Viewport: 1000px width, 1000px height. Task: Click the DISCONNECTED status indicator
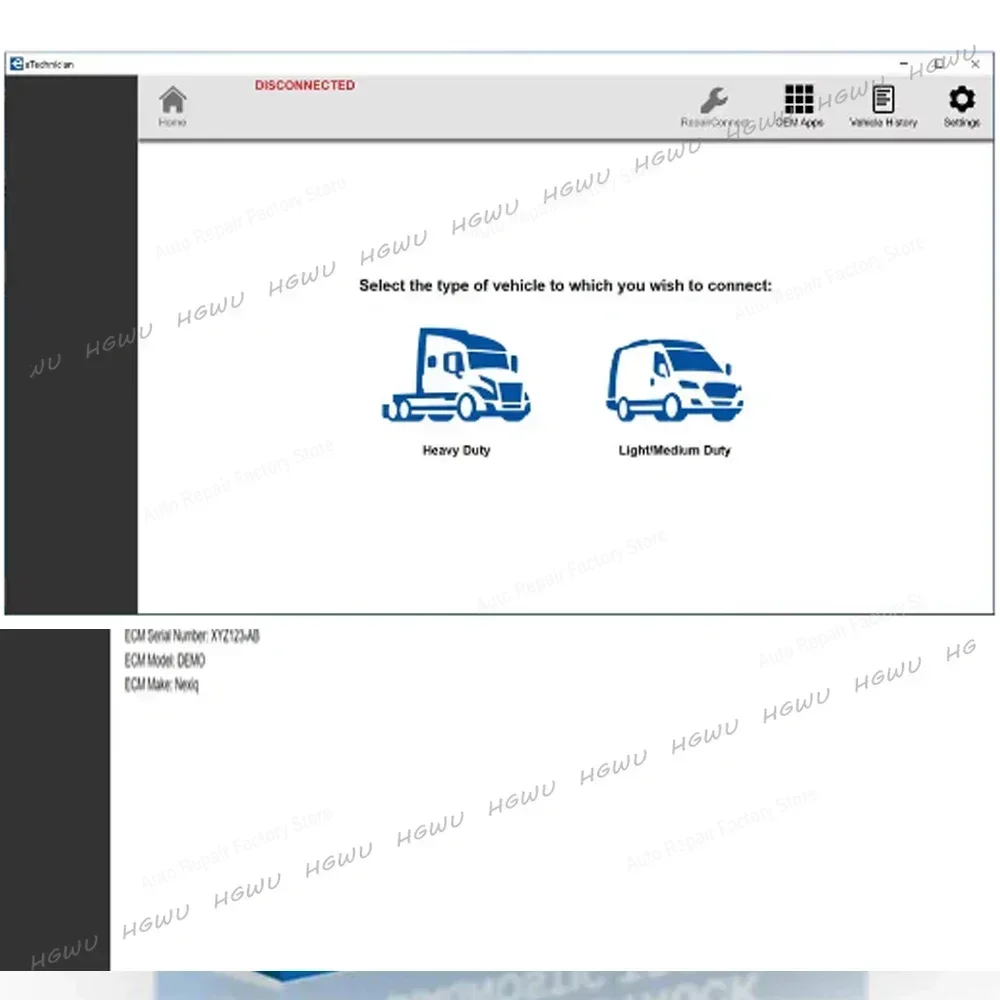tap(305, 85)
